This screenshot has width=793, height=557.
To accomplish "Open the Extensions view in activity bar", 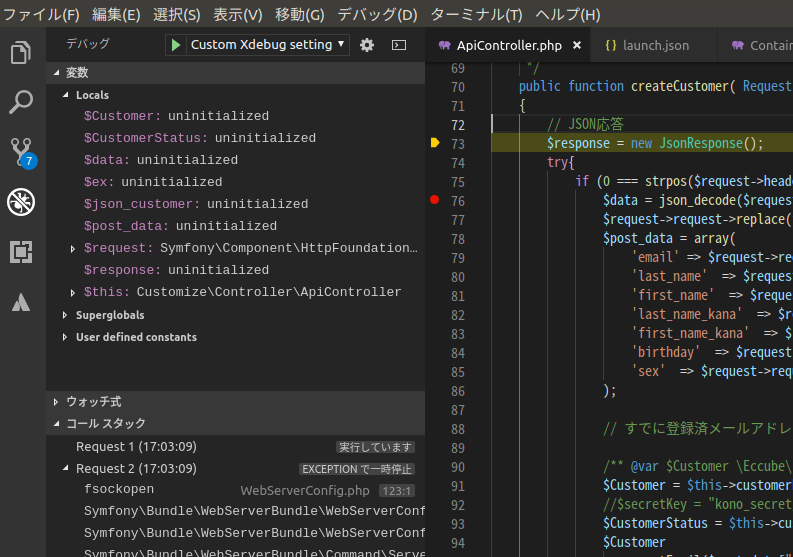I will [x=21, y=251].
